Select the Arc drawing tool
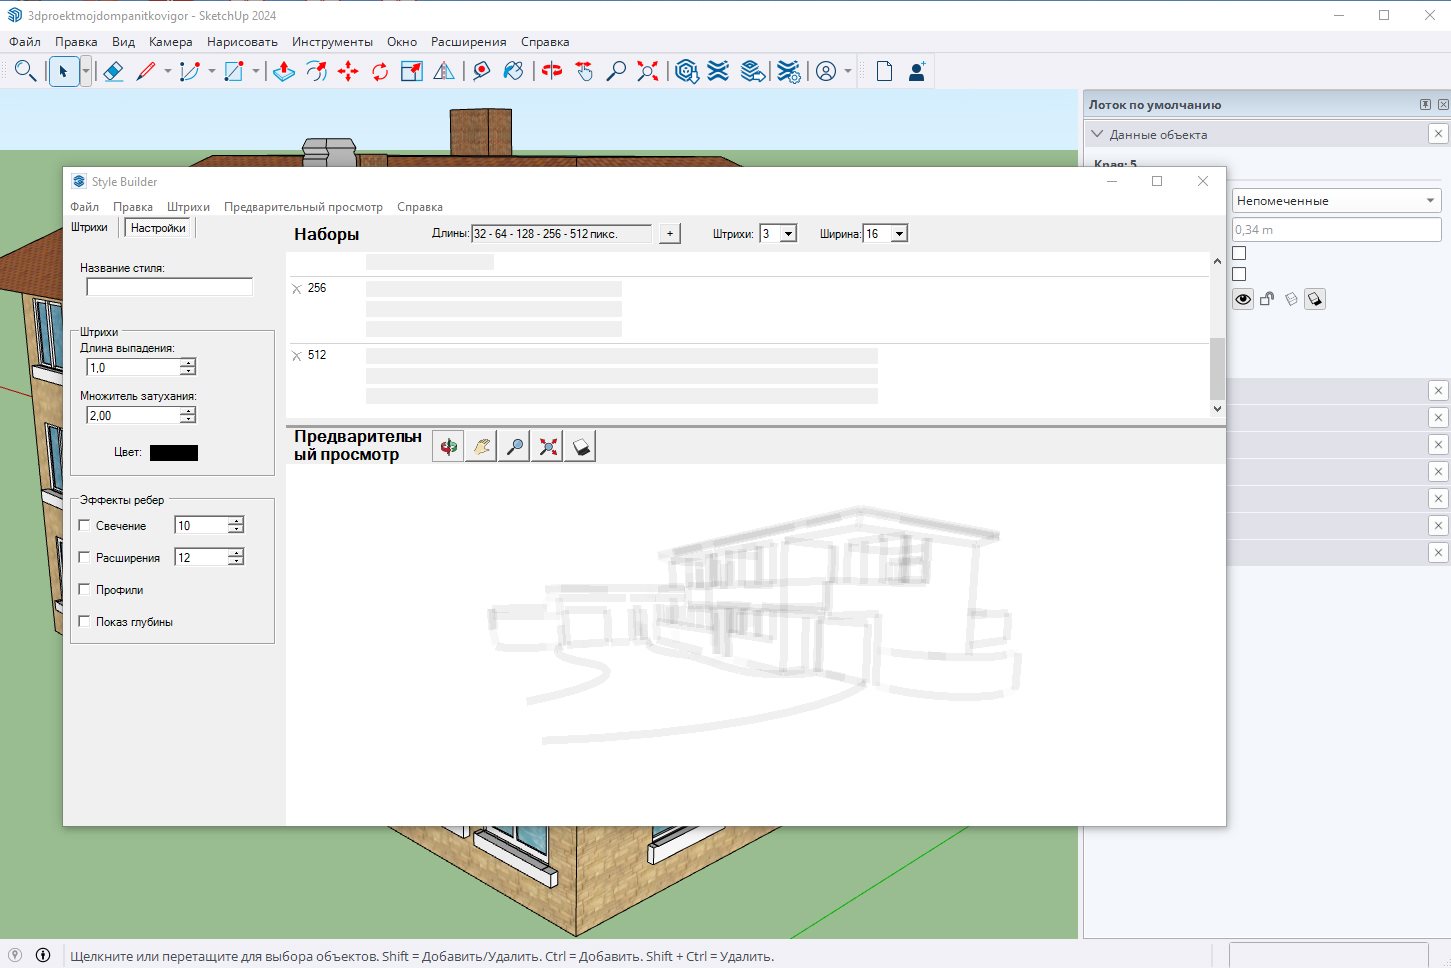1451x968 pixels. (190, 71)
